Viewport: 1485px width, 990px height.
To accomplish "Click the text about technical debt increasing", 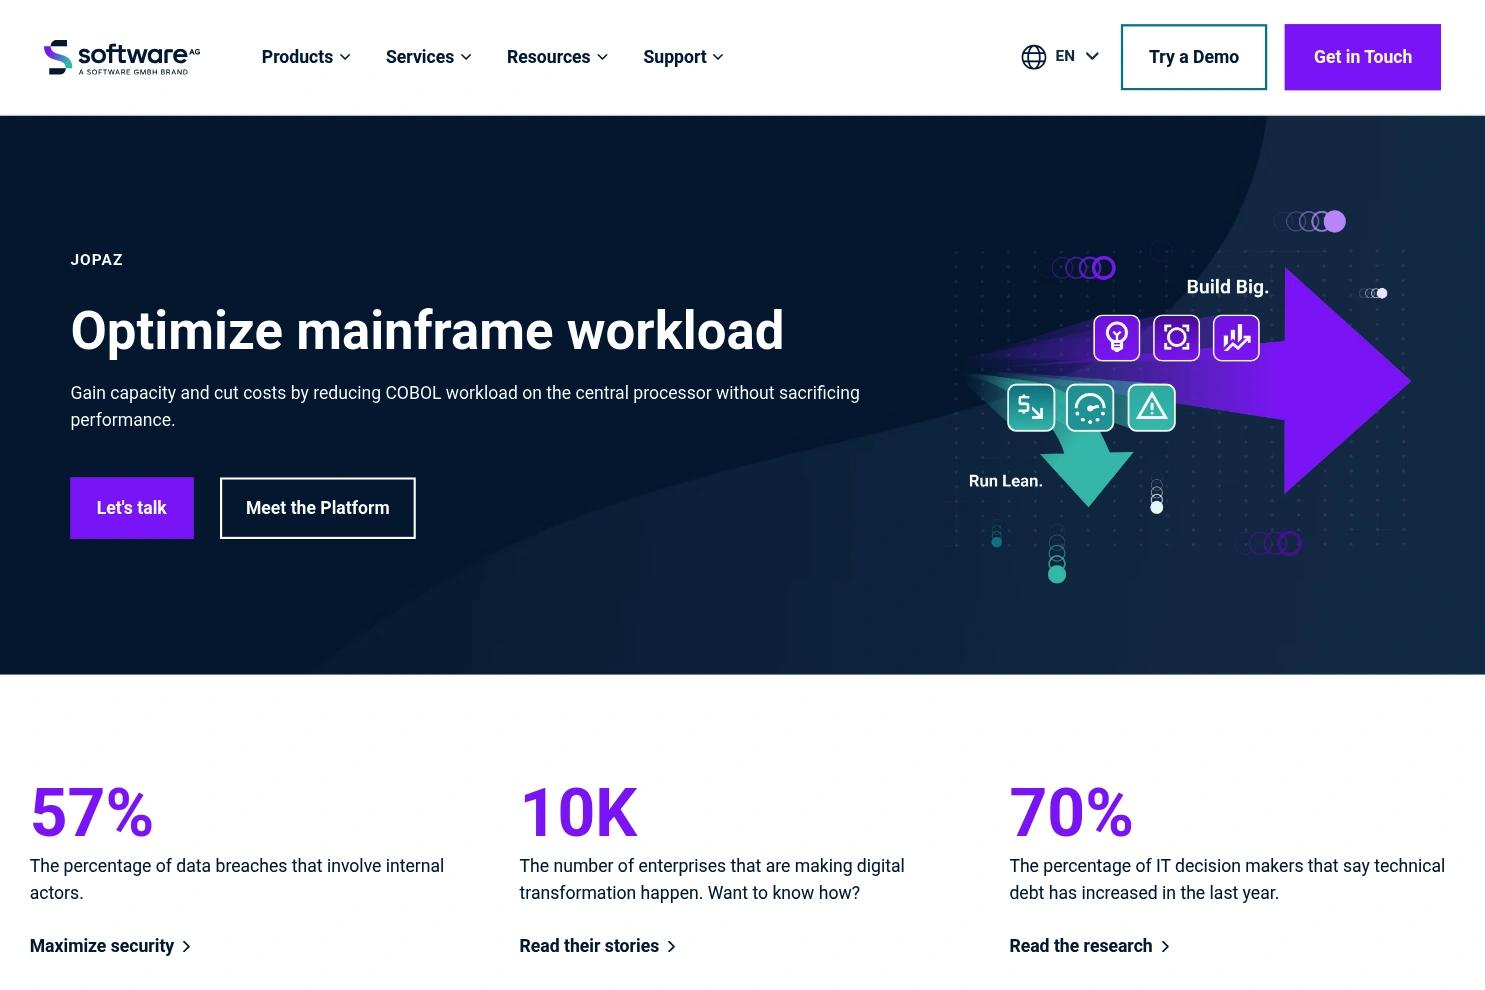I will [1227, 879].
